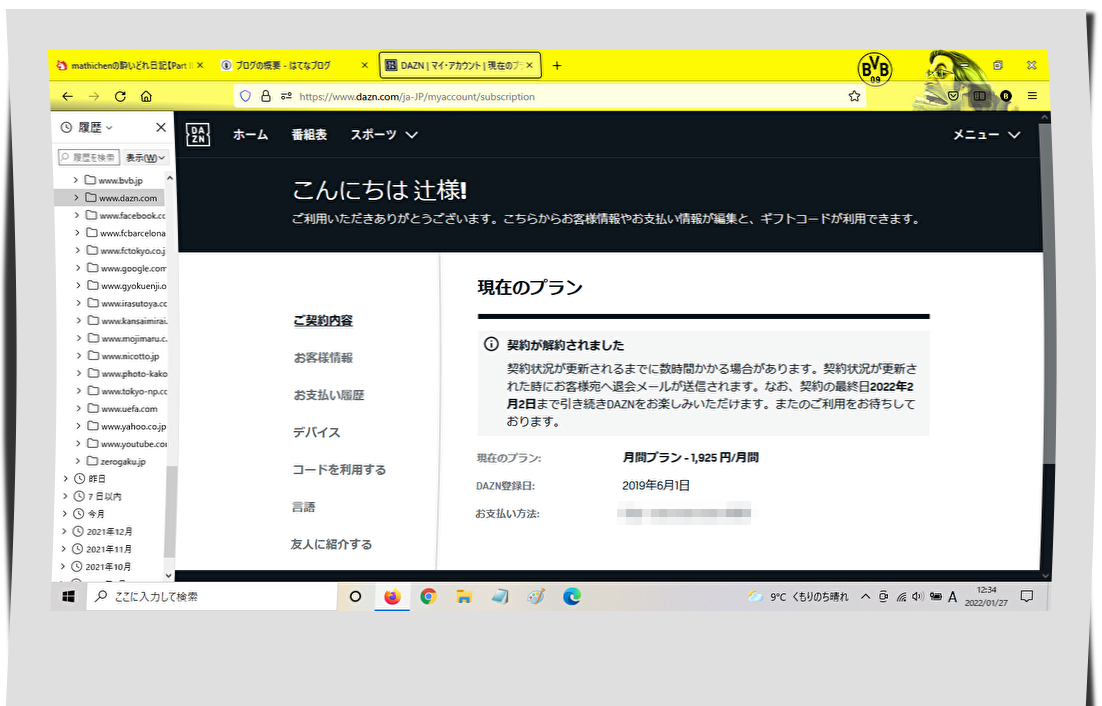The height and width of the screenshot is (706, 1102).
Task: Expand the 7日以内 history group
Action: click(65, 496)
